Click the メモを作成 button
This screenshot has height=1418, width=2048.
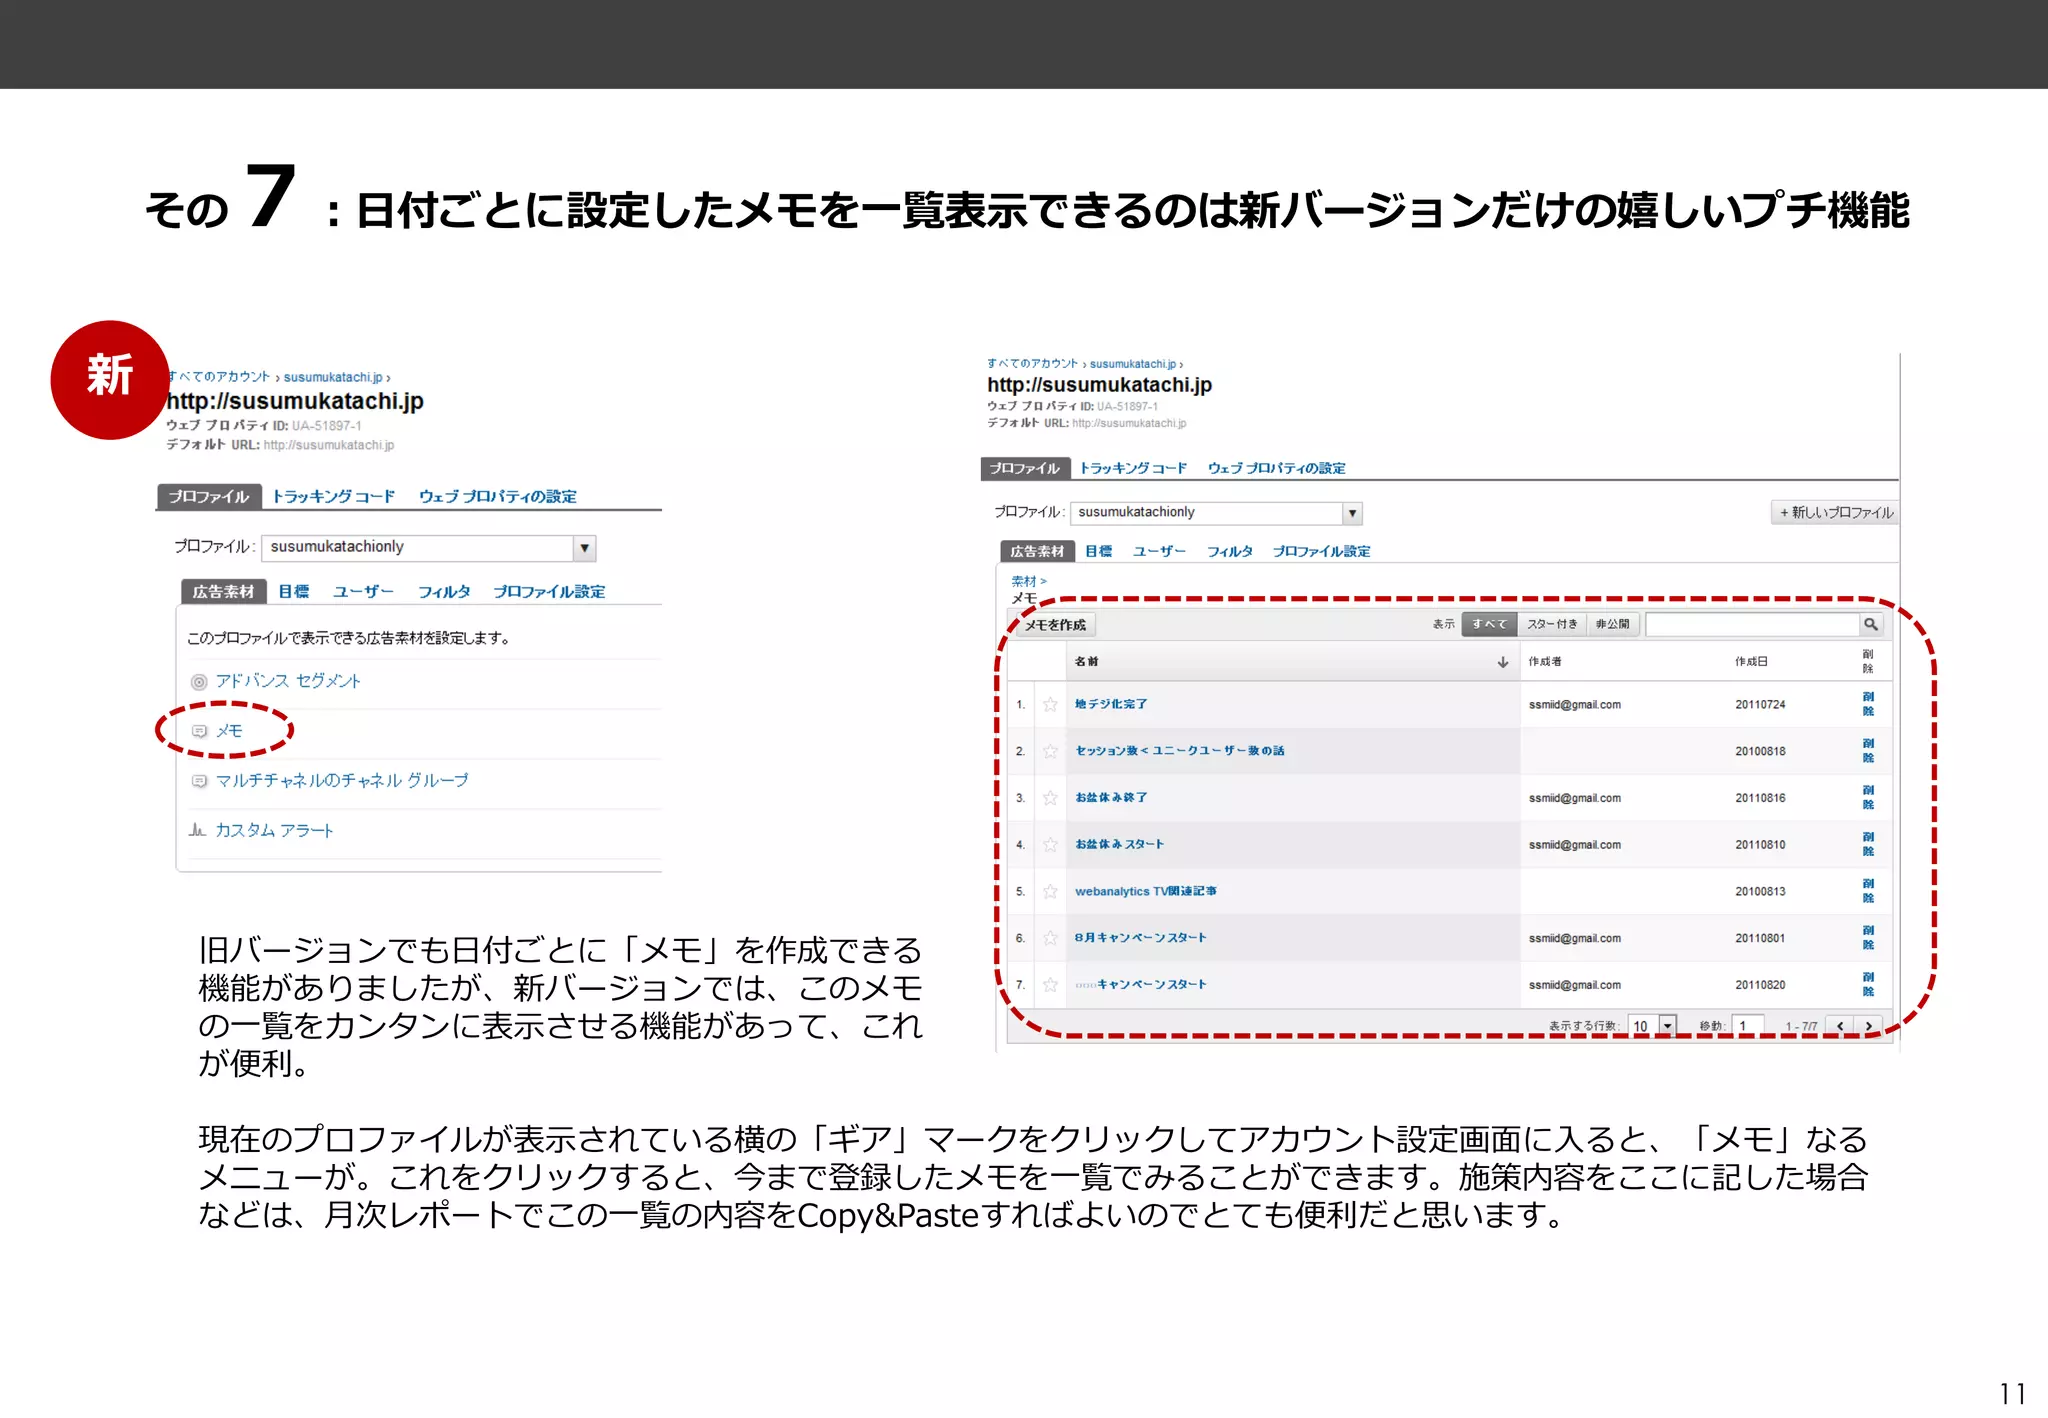pos(1055,625)
